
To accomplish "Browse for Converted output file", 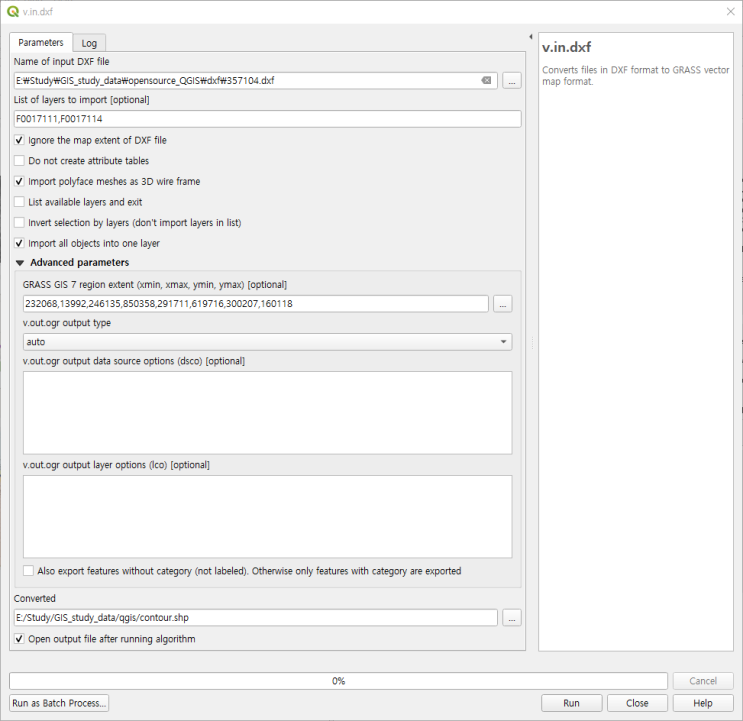I will coord(512,618).
